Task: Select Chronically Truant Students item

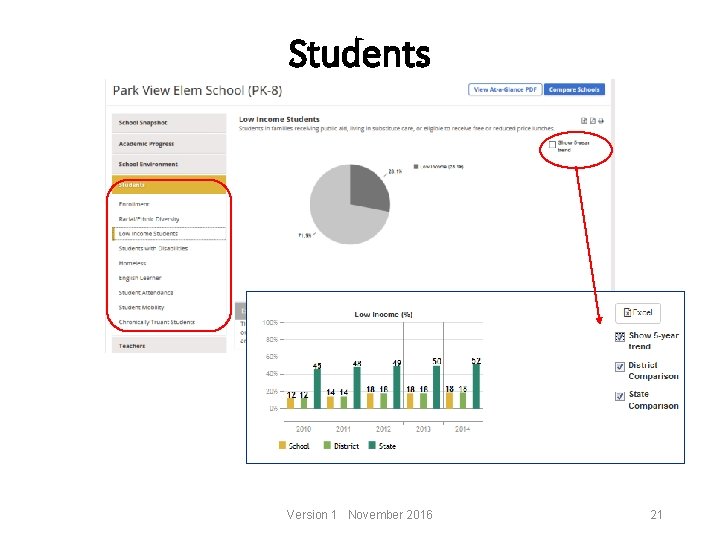Action: pyautogui.click(x=157, y=322)
